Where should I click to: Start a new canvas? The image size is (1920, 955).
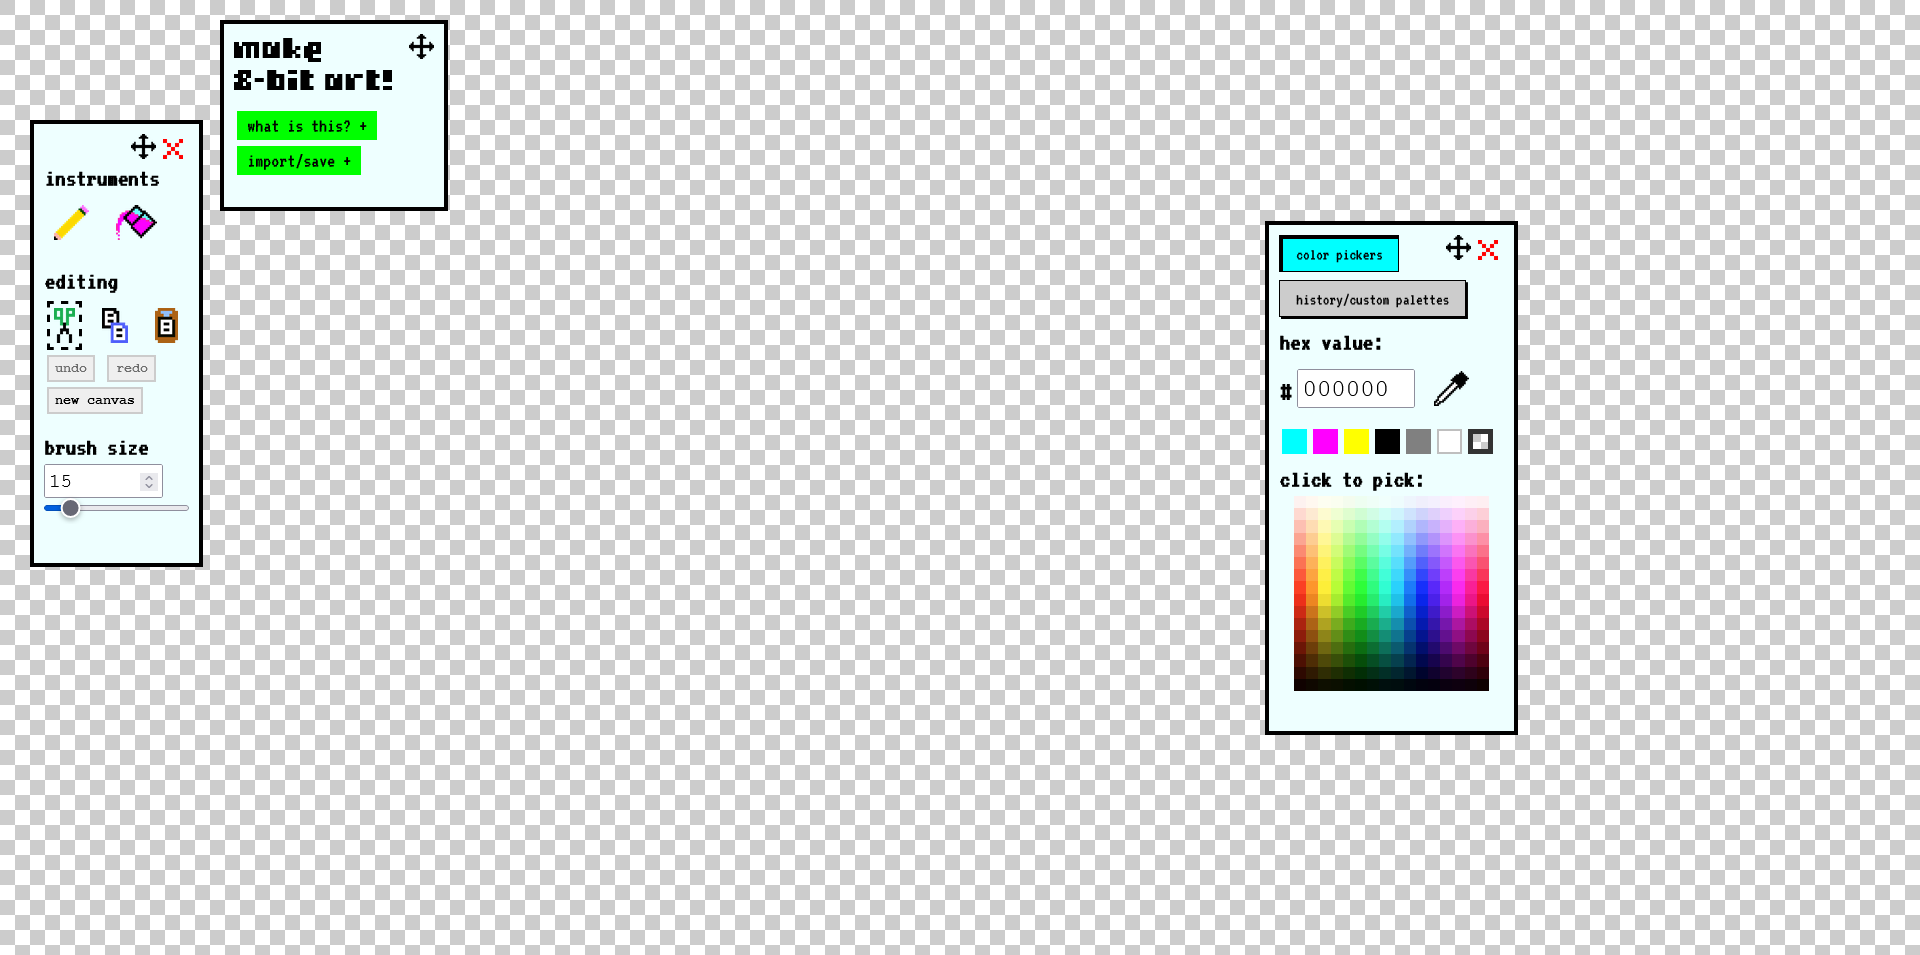[95, 400]
